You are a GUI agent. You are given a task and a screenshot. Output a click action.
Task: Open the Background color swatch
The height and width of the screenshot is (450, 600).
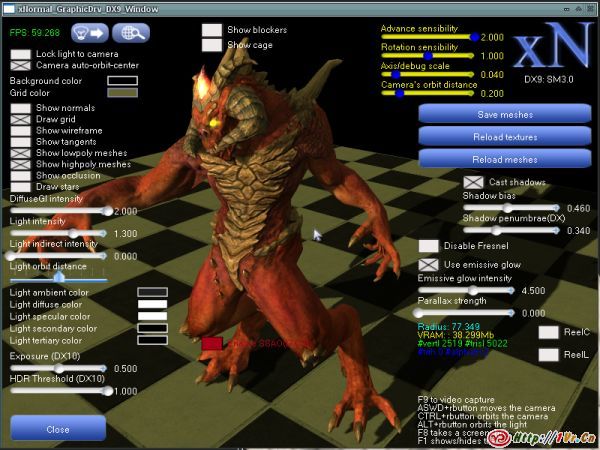(x=123, y=80)
